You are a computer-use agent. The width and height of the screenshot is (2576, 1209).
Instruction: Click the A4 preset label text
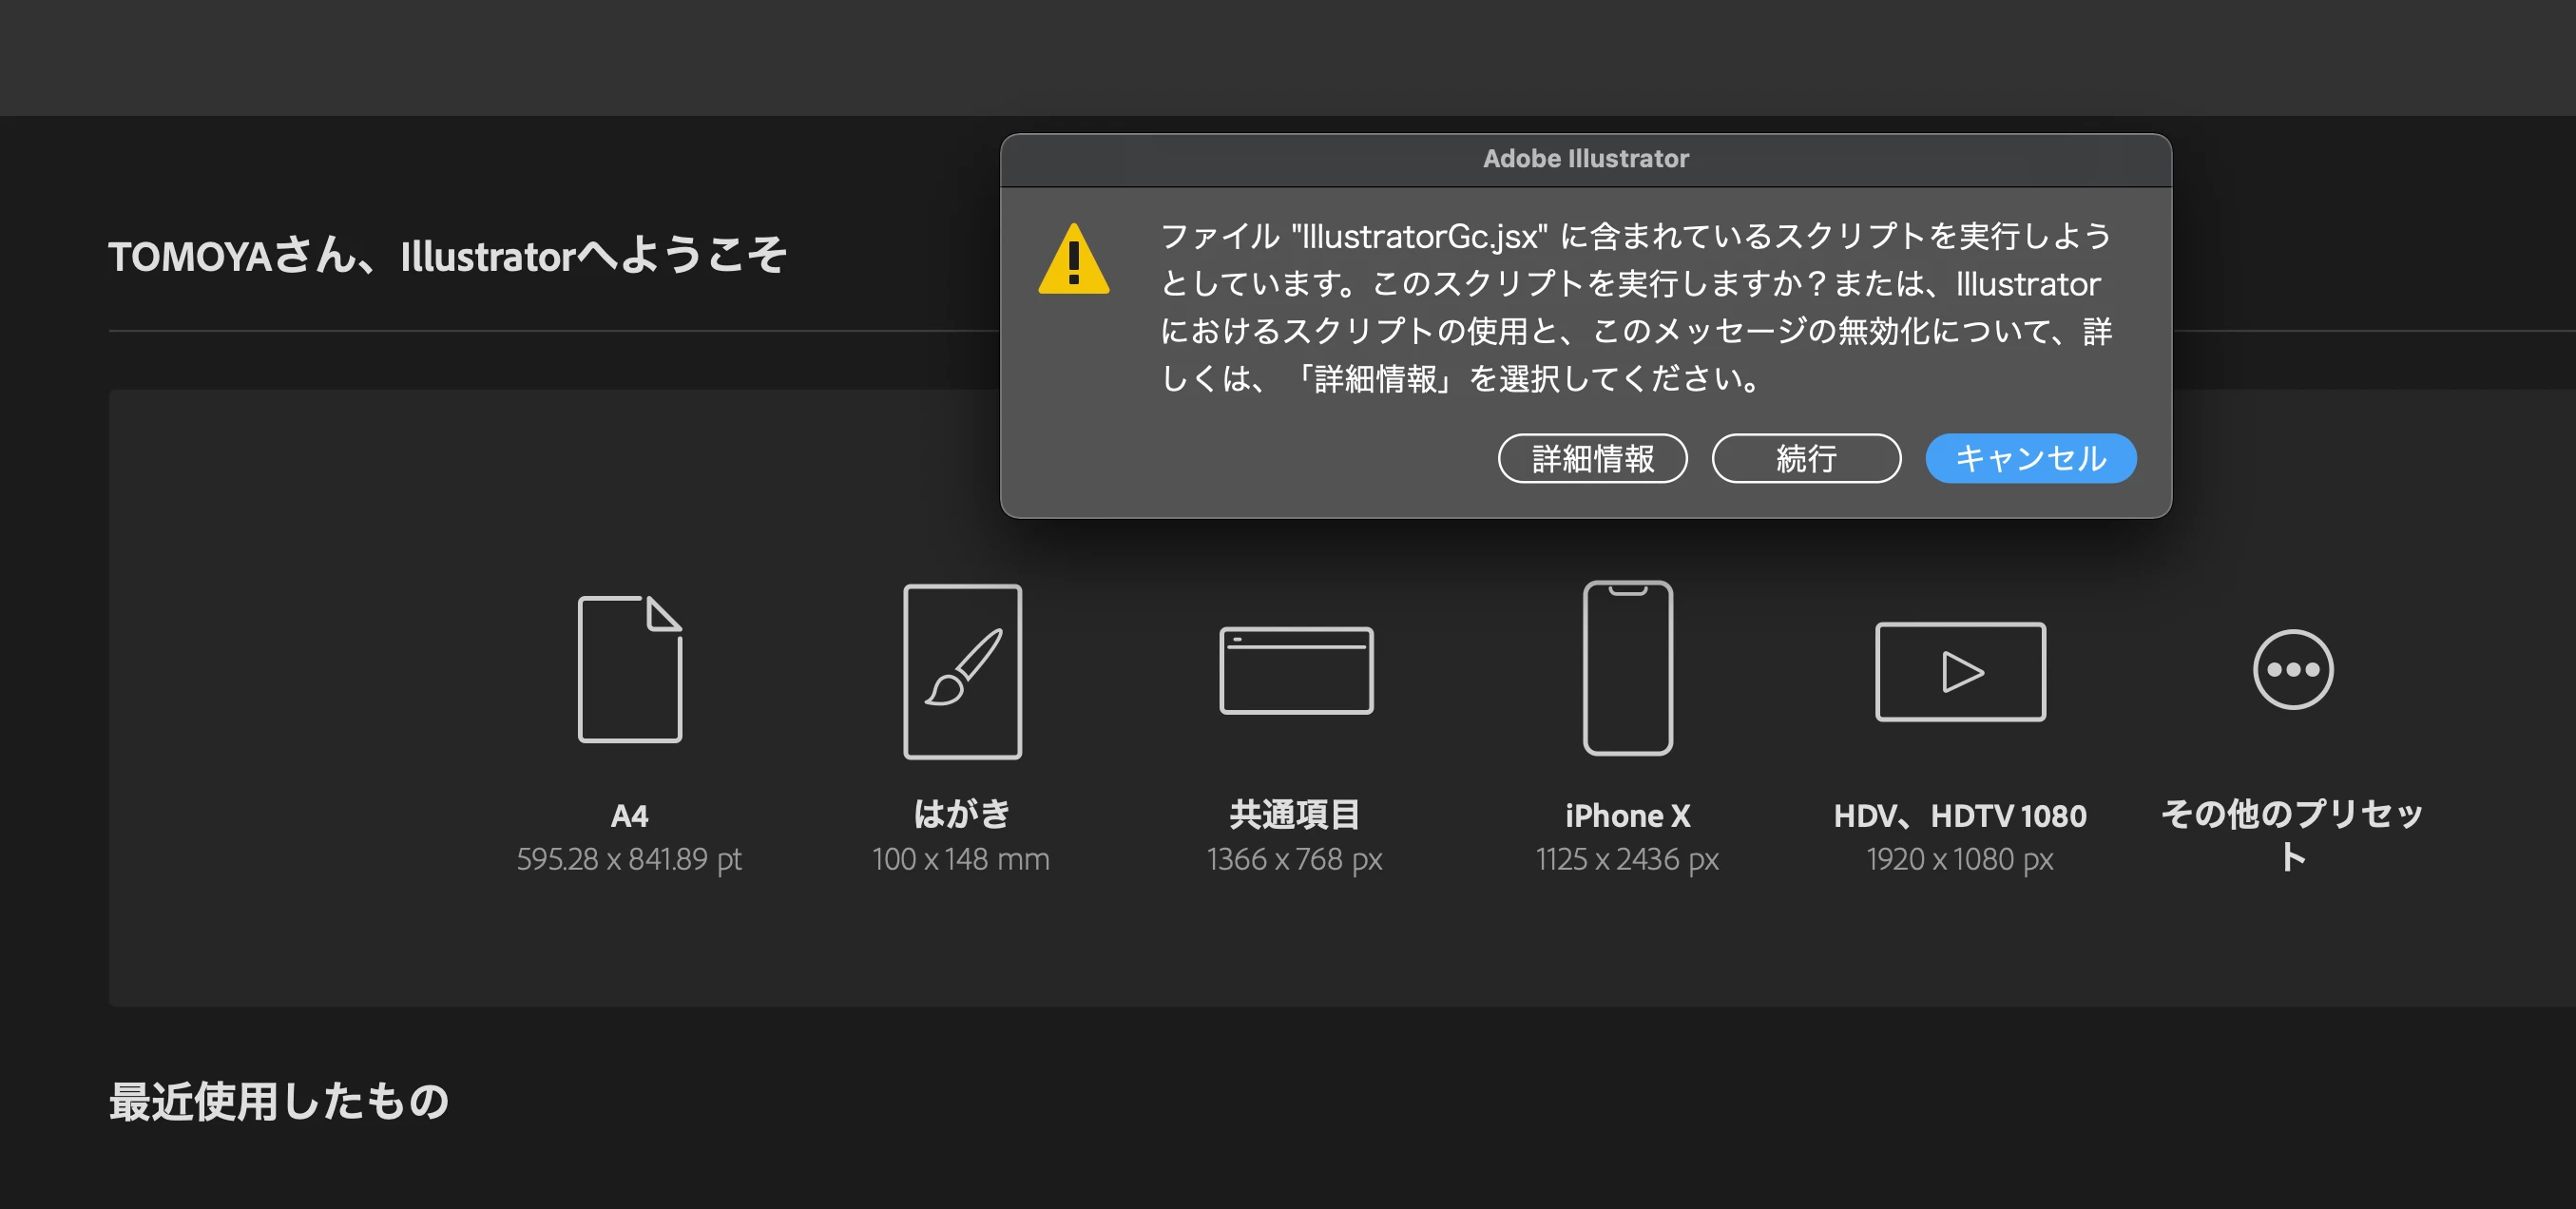click(x=629, y=815)
